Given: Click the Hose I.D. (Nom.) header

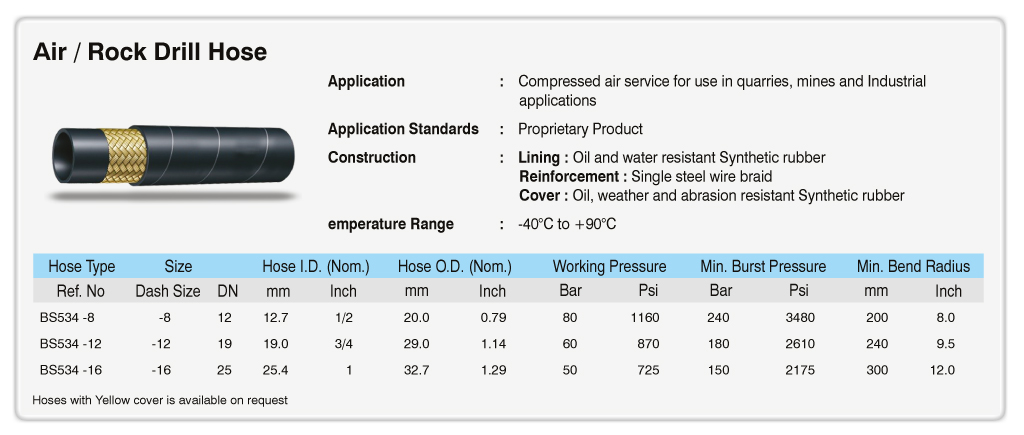Looking at the screenshot, I should pyautogui.click(x=316, y=266).
